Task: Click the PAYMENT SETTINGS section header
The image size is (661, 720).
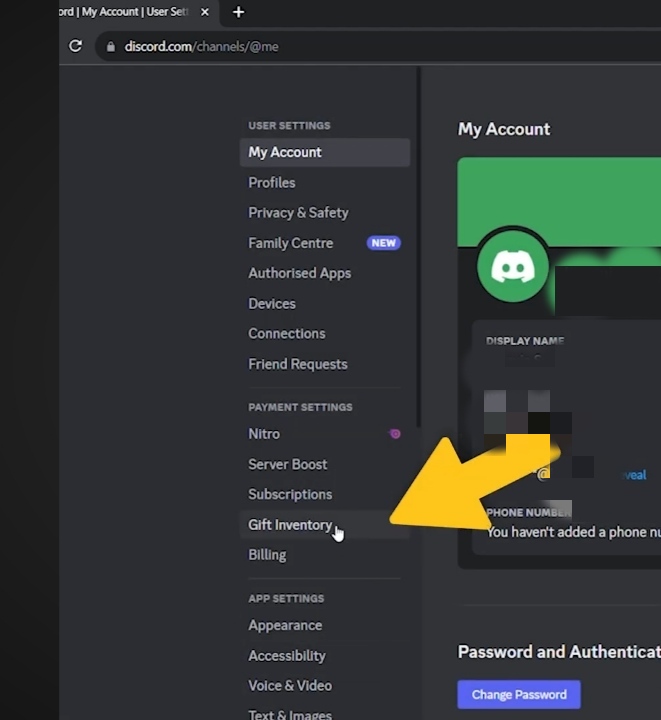Action: 300,407
